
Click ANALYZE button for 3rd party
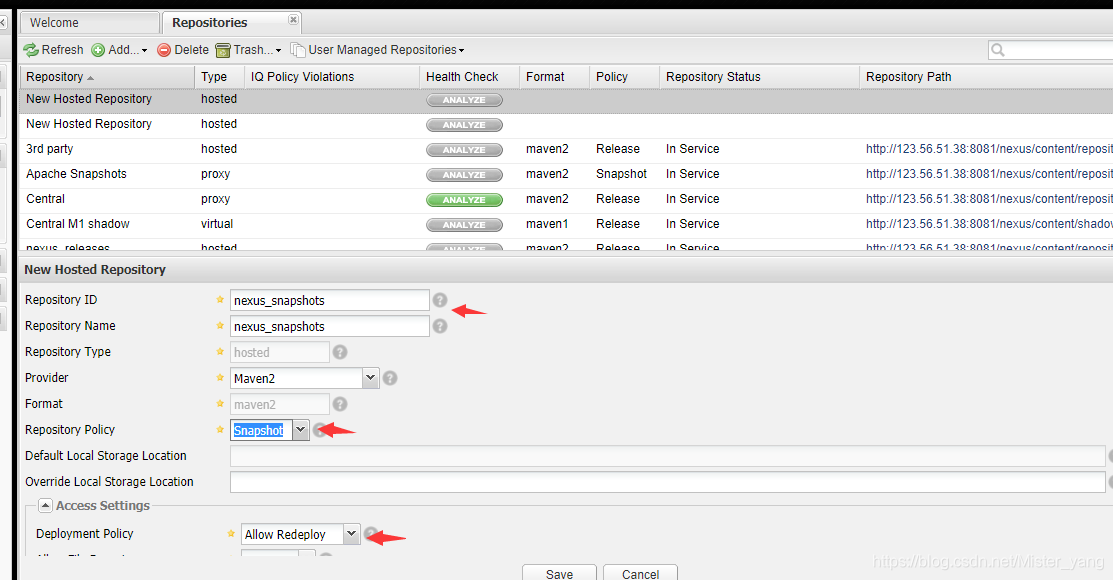coord(464,150)
